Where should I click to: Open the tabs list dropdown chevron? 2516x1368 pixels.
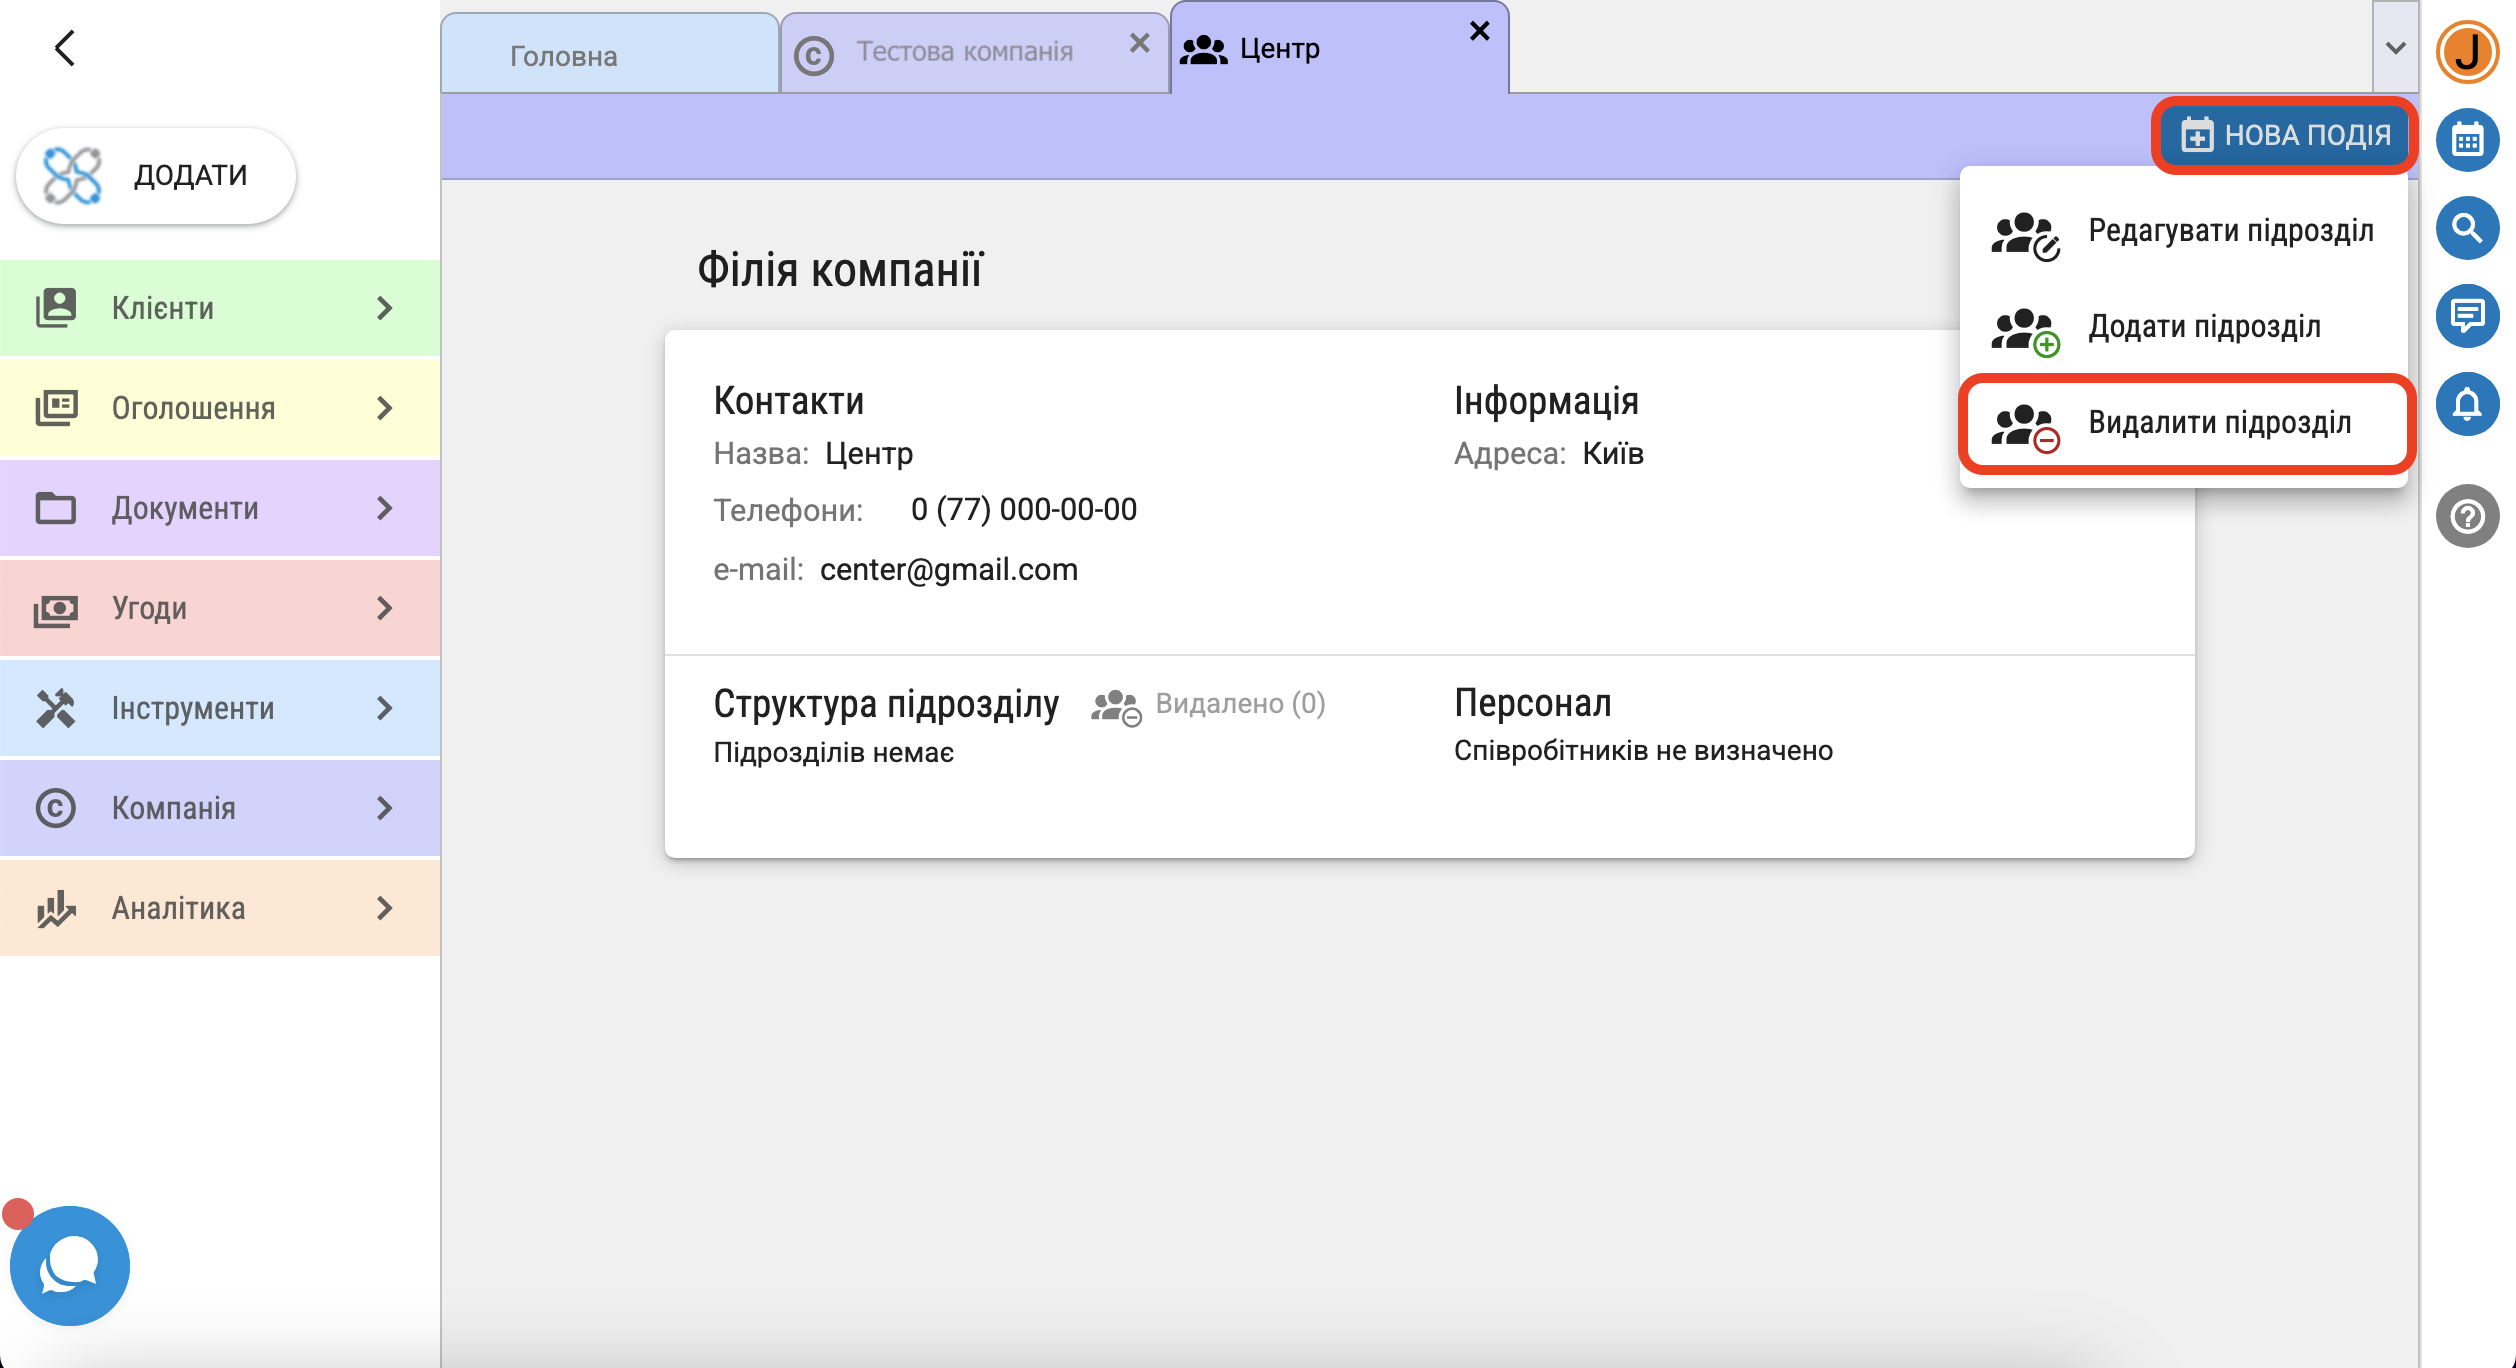click(2395, 48)
